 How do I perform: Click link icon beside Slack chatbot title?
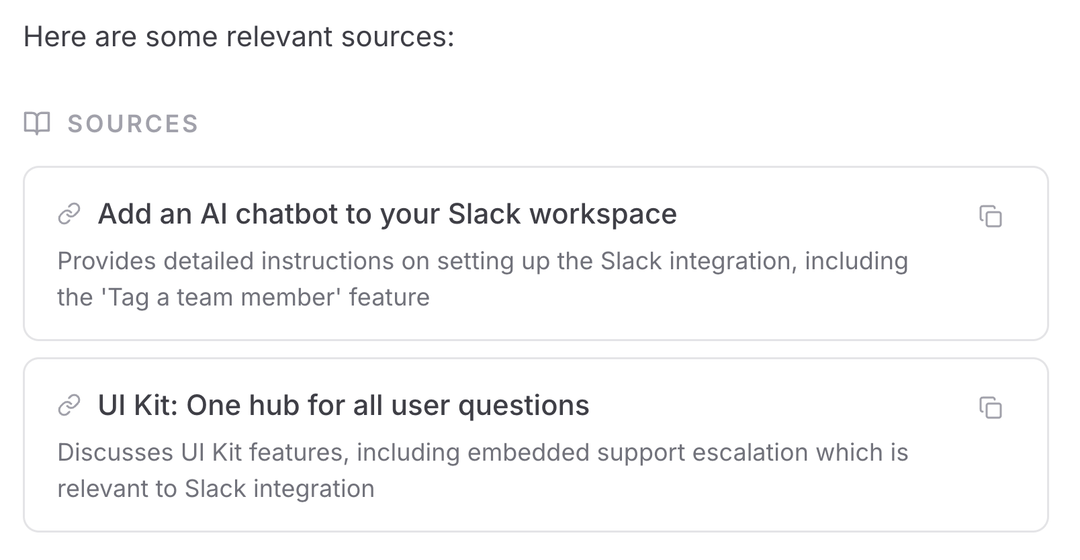tap(69, 214)
